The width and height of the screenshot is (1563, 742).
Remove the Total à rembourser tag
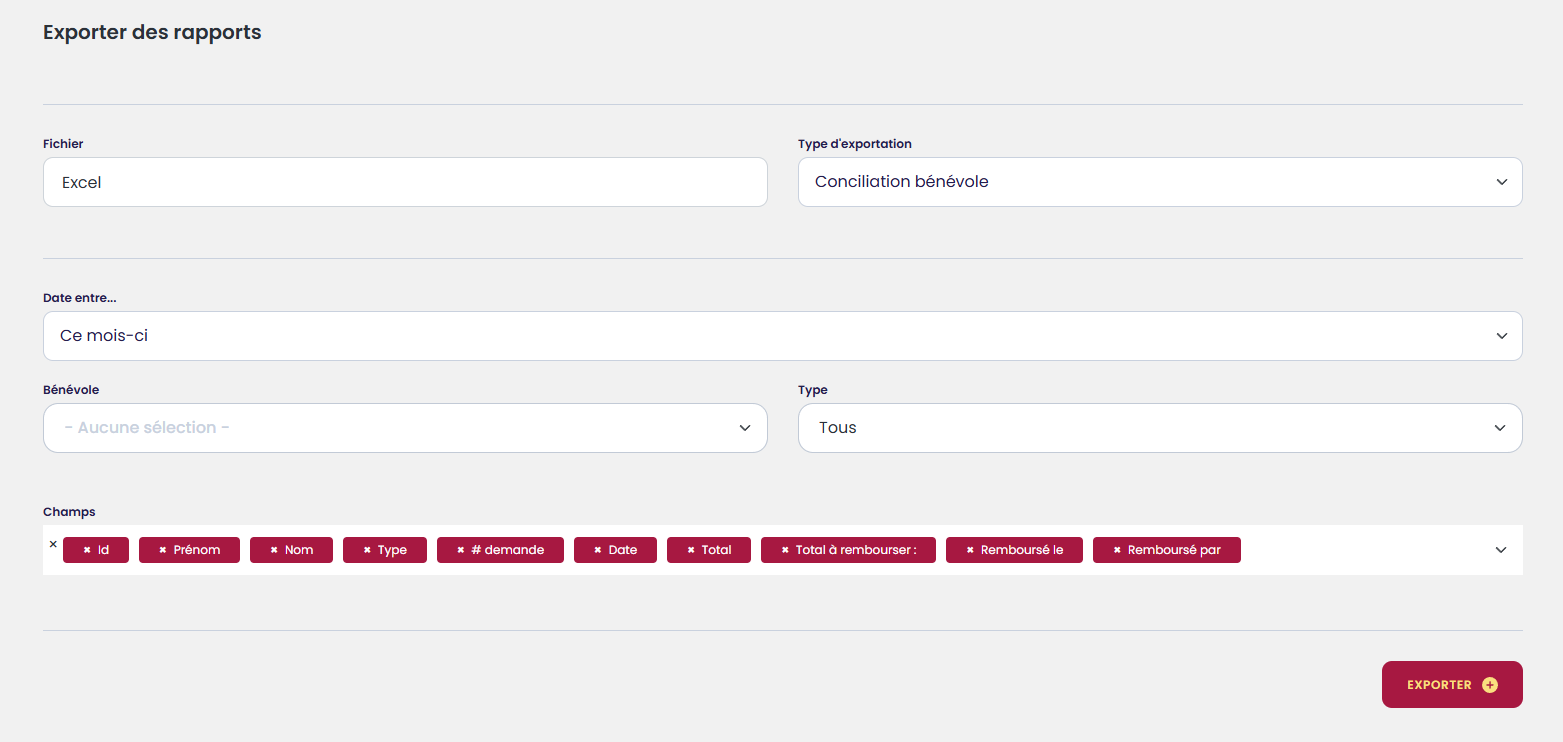point(785,550)
